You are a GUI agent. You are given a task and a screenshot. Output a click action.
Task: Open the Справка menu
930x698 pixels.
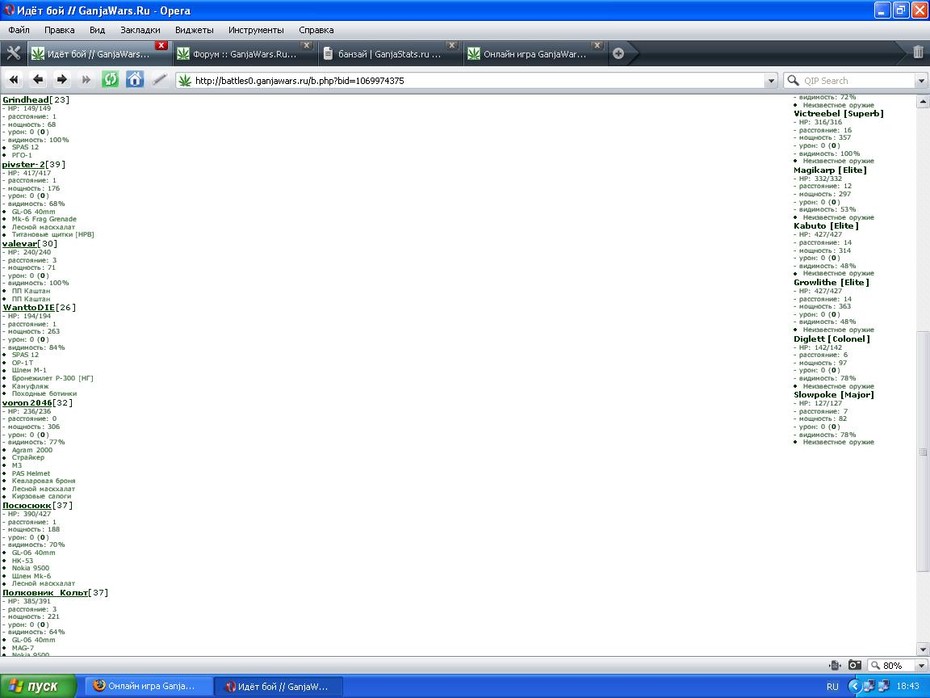pyautogui.click(x=316, y=30)
